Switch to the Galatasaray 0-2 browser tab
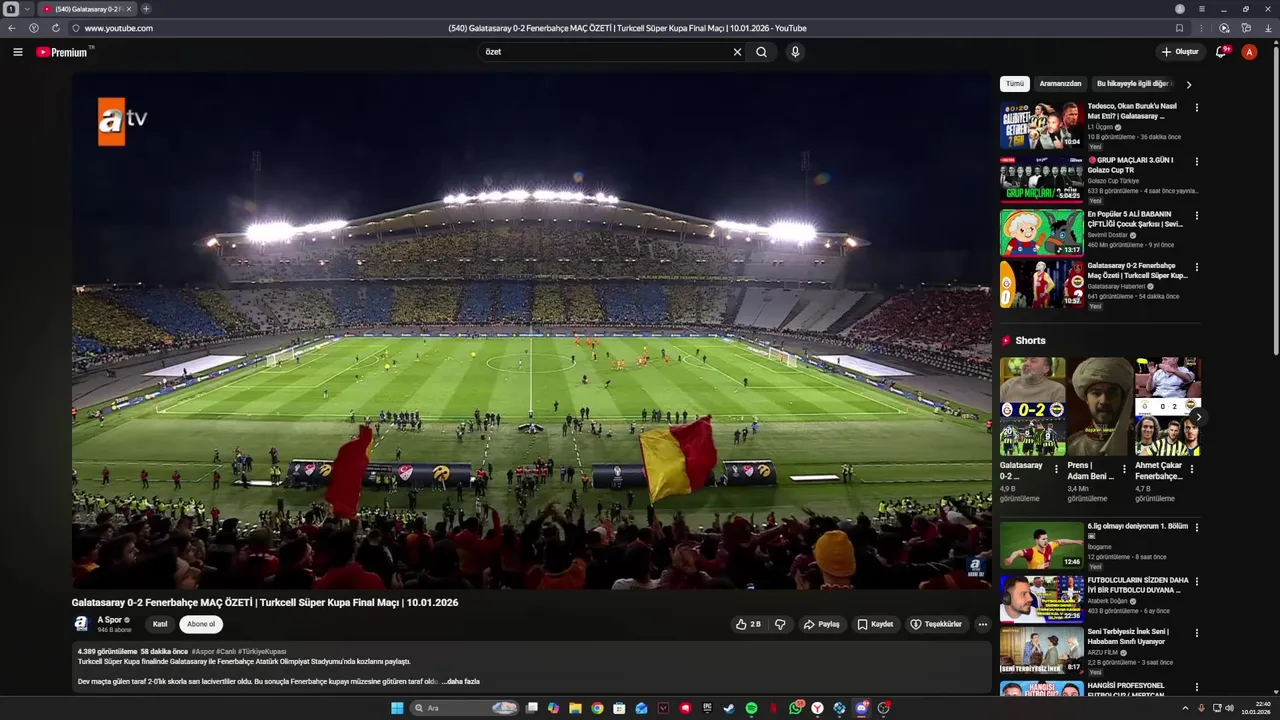1280x720 pixels. (86, 9)
